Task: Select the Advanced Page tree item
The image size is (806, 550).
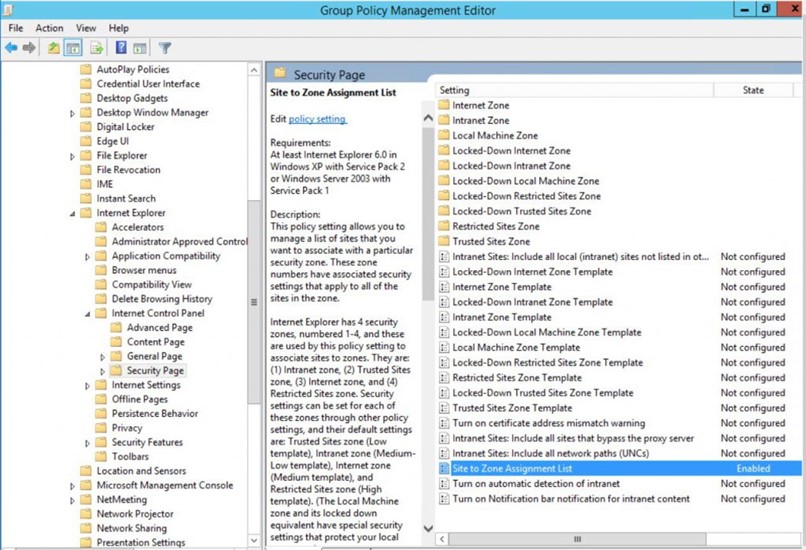Action: [x=160, y=327]
